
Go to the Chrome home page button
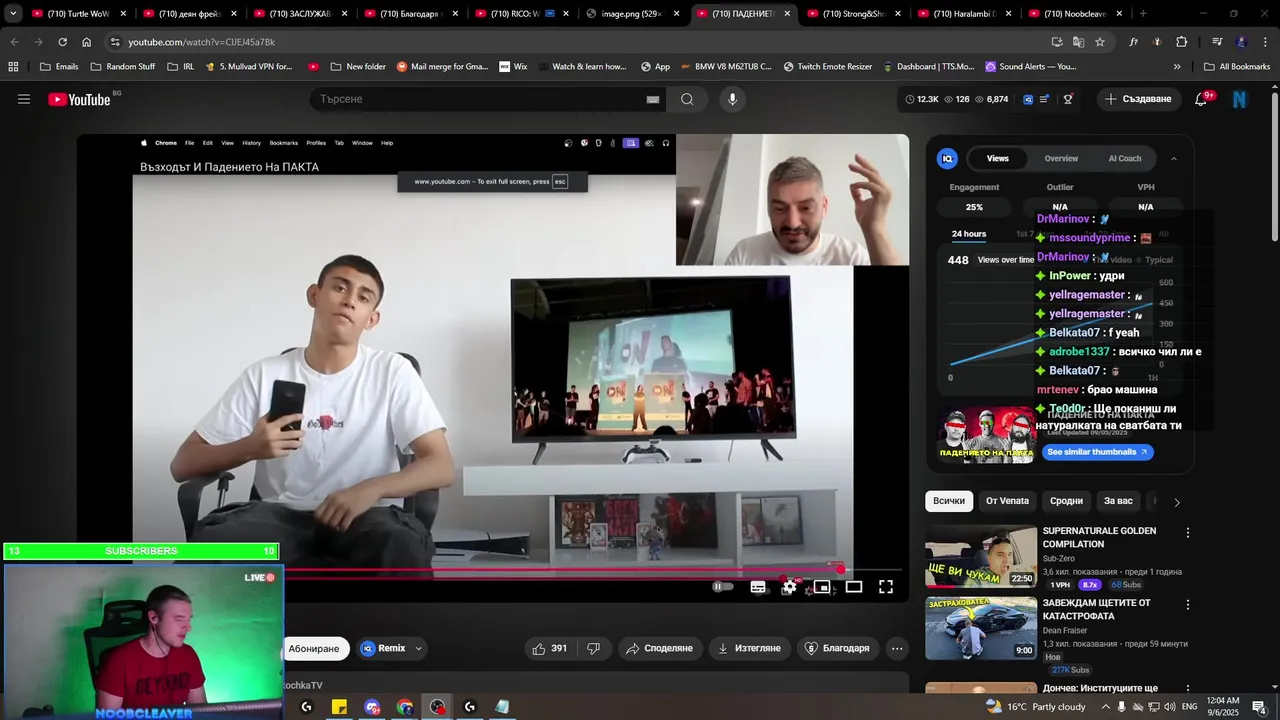[x=87, y=42]
